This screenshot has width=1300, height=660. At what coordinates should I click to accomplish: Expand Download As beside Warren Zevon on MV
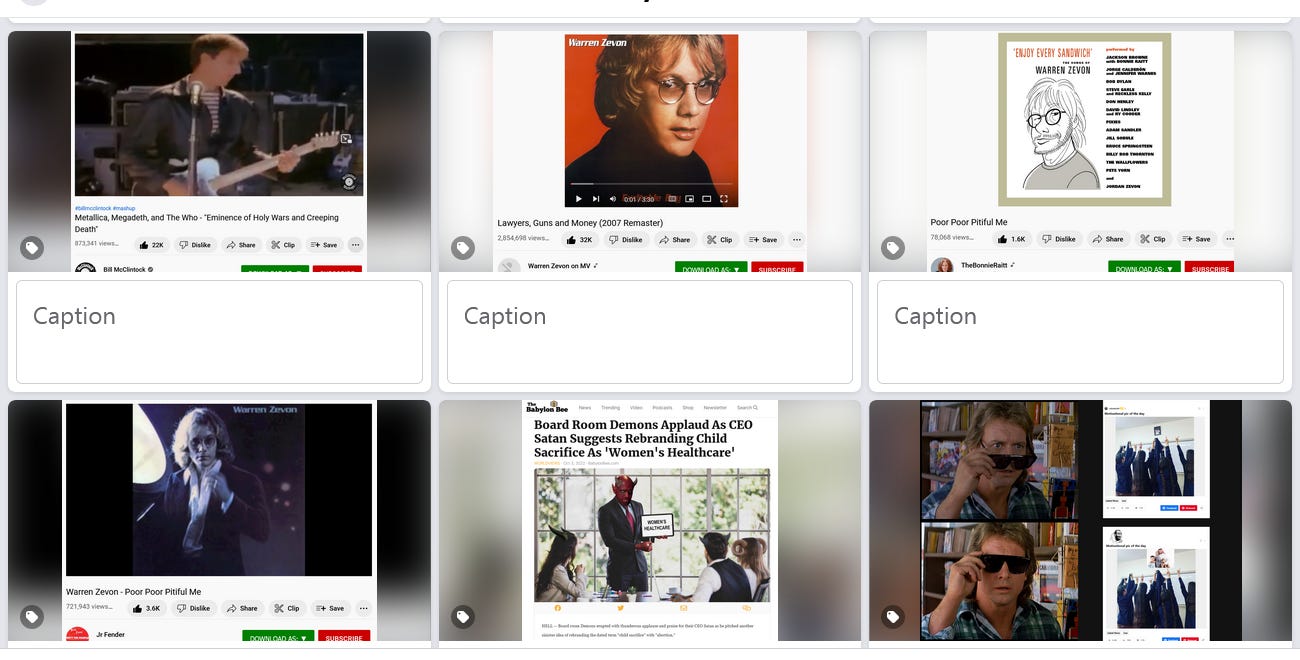[711, 268]
